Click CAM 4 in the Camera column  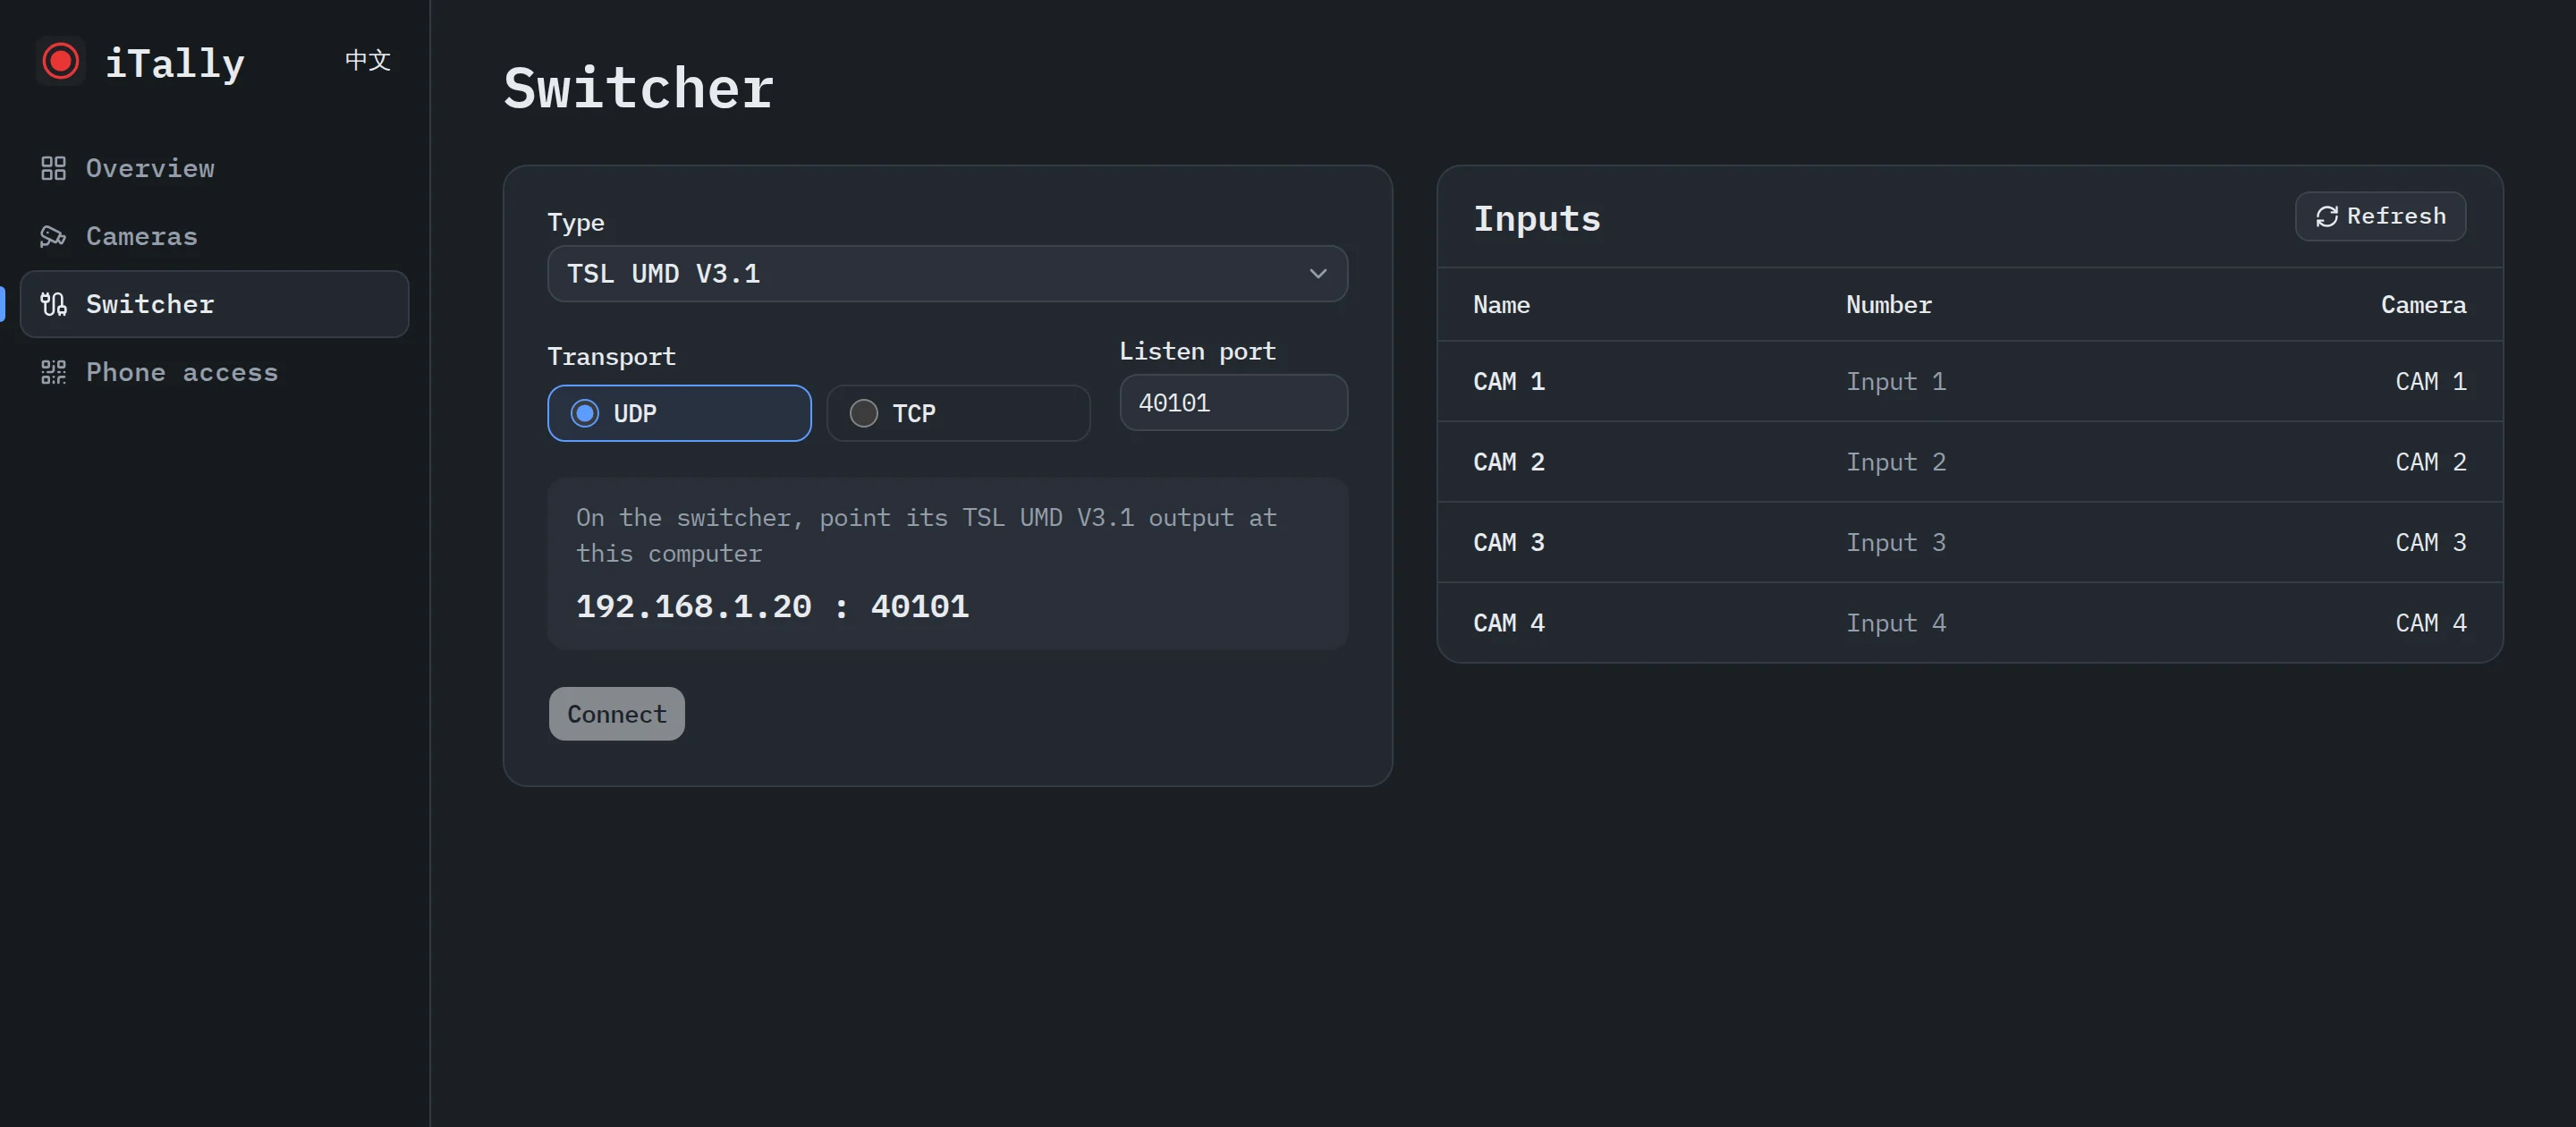pyautogui.click(x=2430, y=623)
